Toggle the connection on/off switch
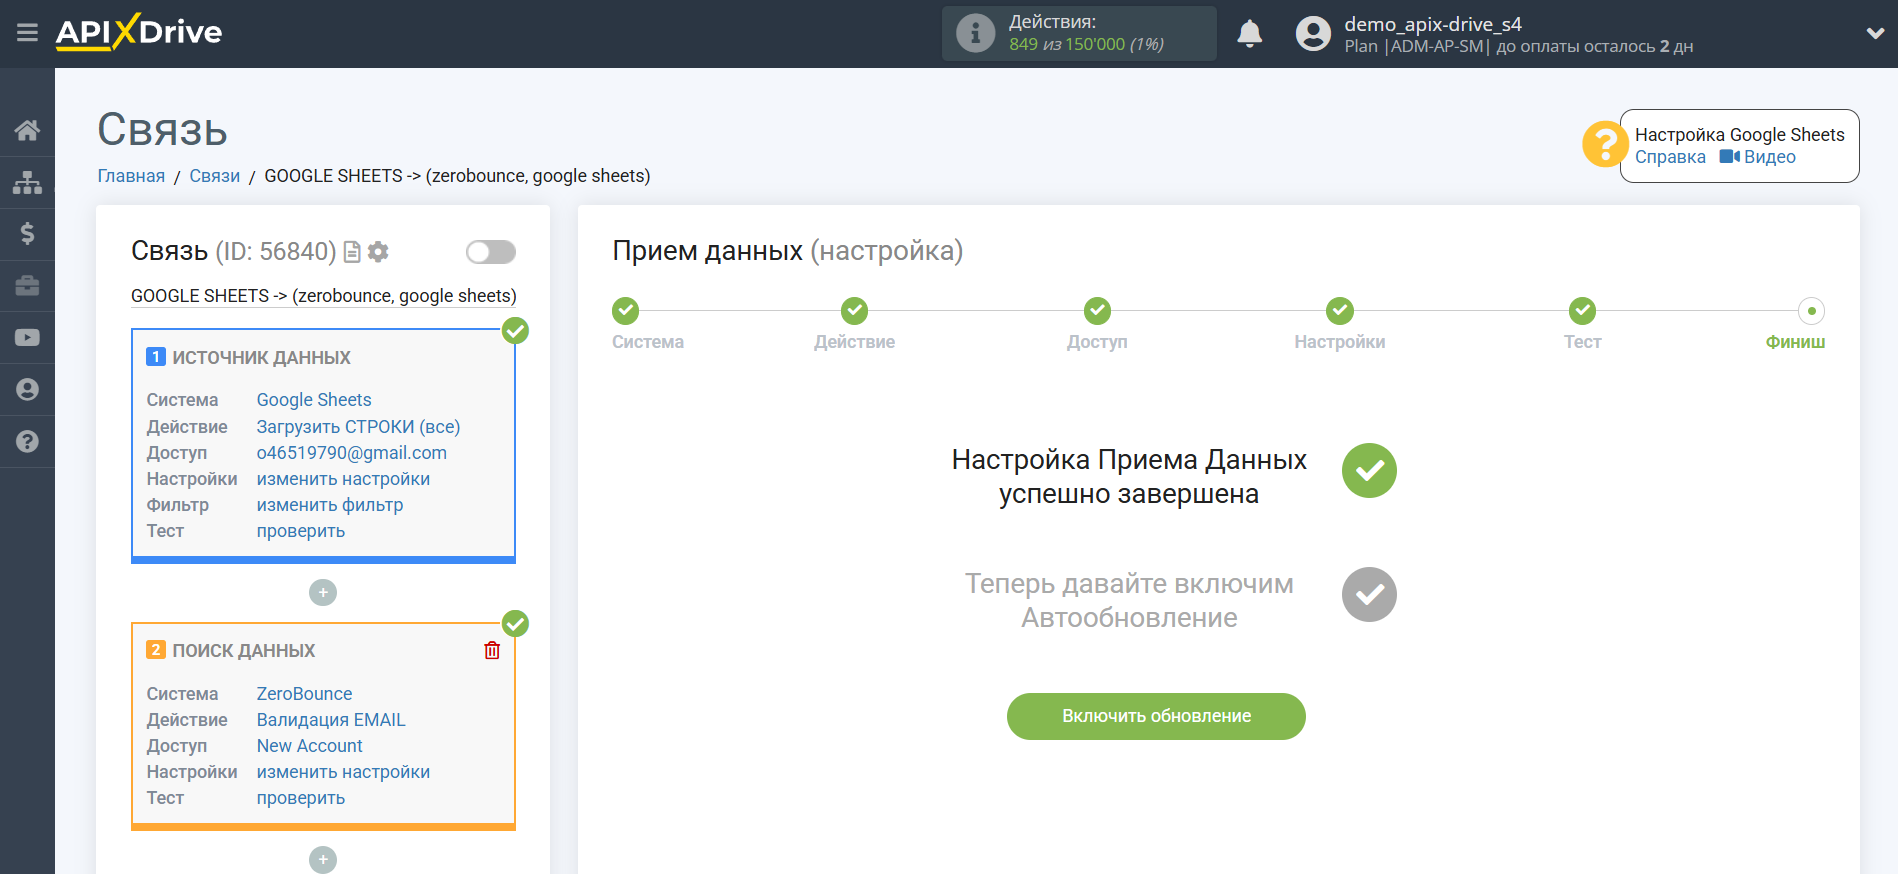This screenshot has width=1898, height=874. (491, 252)
